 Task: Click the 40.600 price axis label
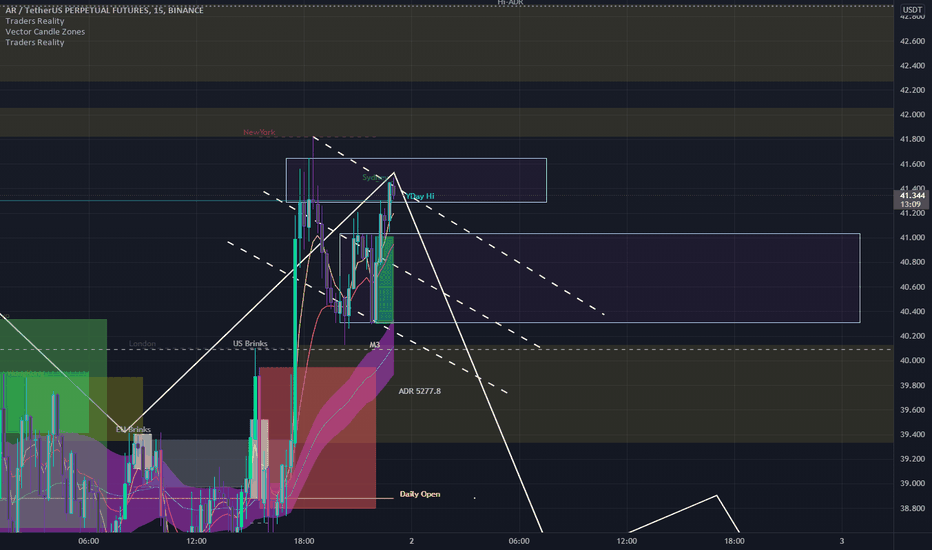[912, 287]
